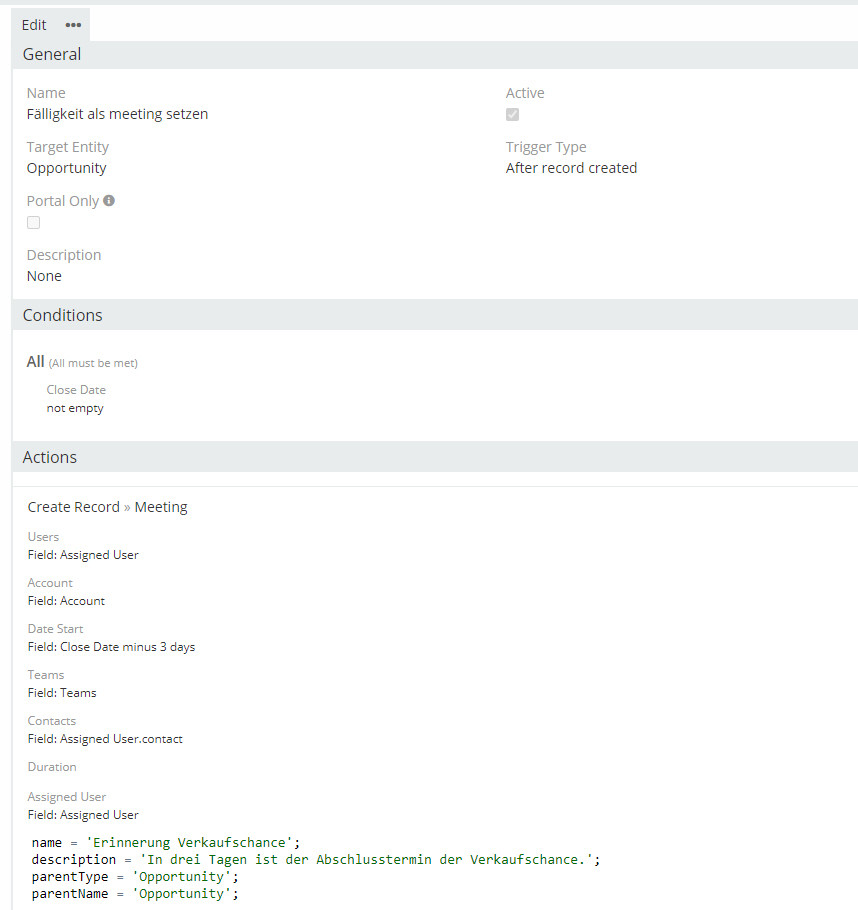This screenshot has height=910, width=858.
Task: Click the Portal Only info icon
Action: pyautogui.click(x=109, y=200)
